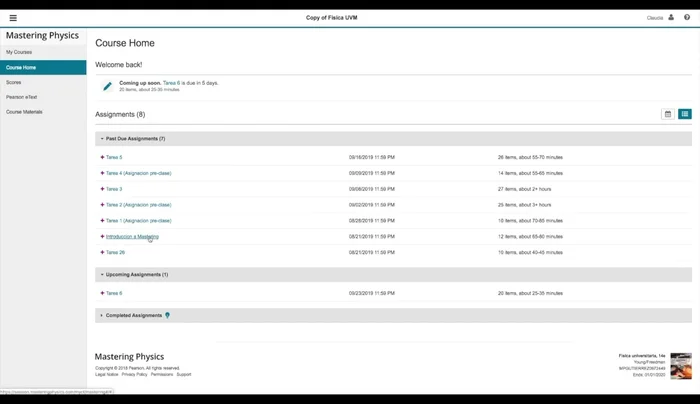Switch to calendar view of assignments
This screenshot has width=700, height=404.
pos(668,114)
